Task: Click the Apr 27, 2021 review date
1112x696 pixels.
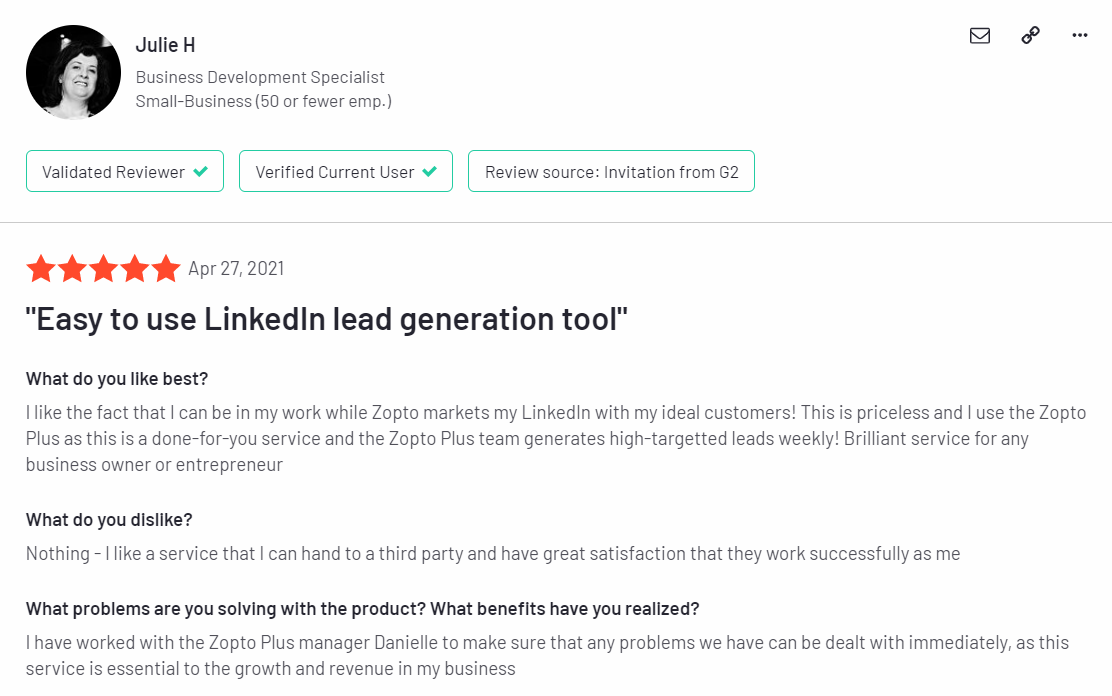Action: click(x=236, y=269)
